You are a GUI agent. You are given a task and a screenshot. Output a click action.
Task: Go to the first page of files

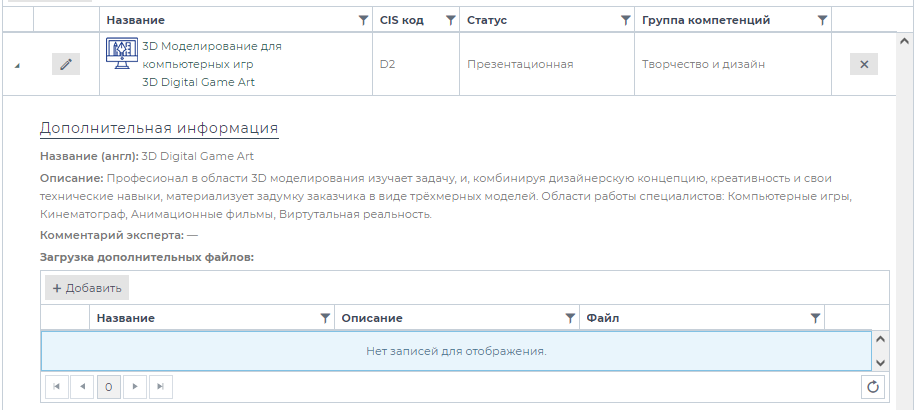pos(56,387)
